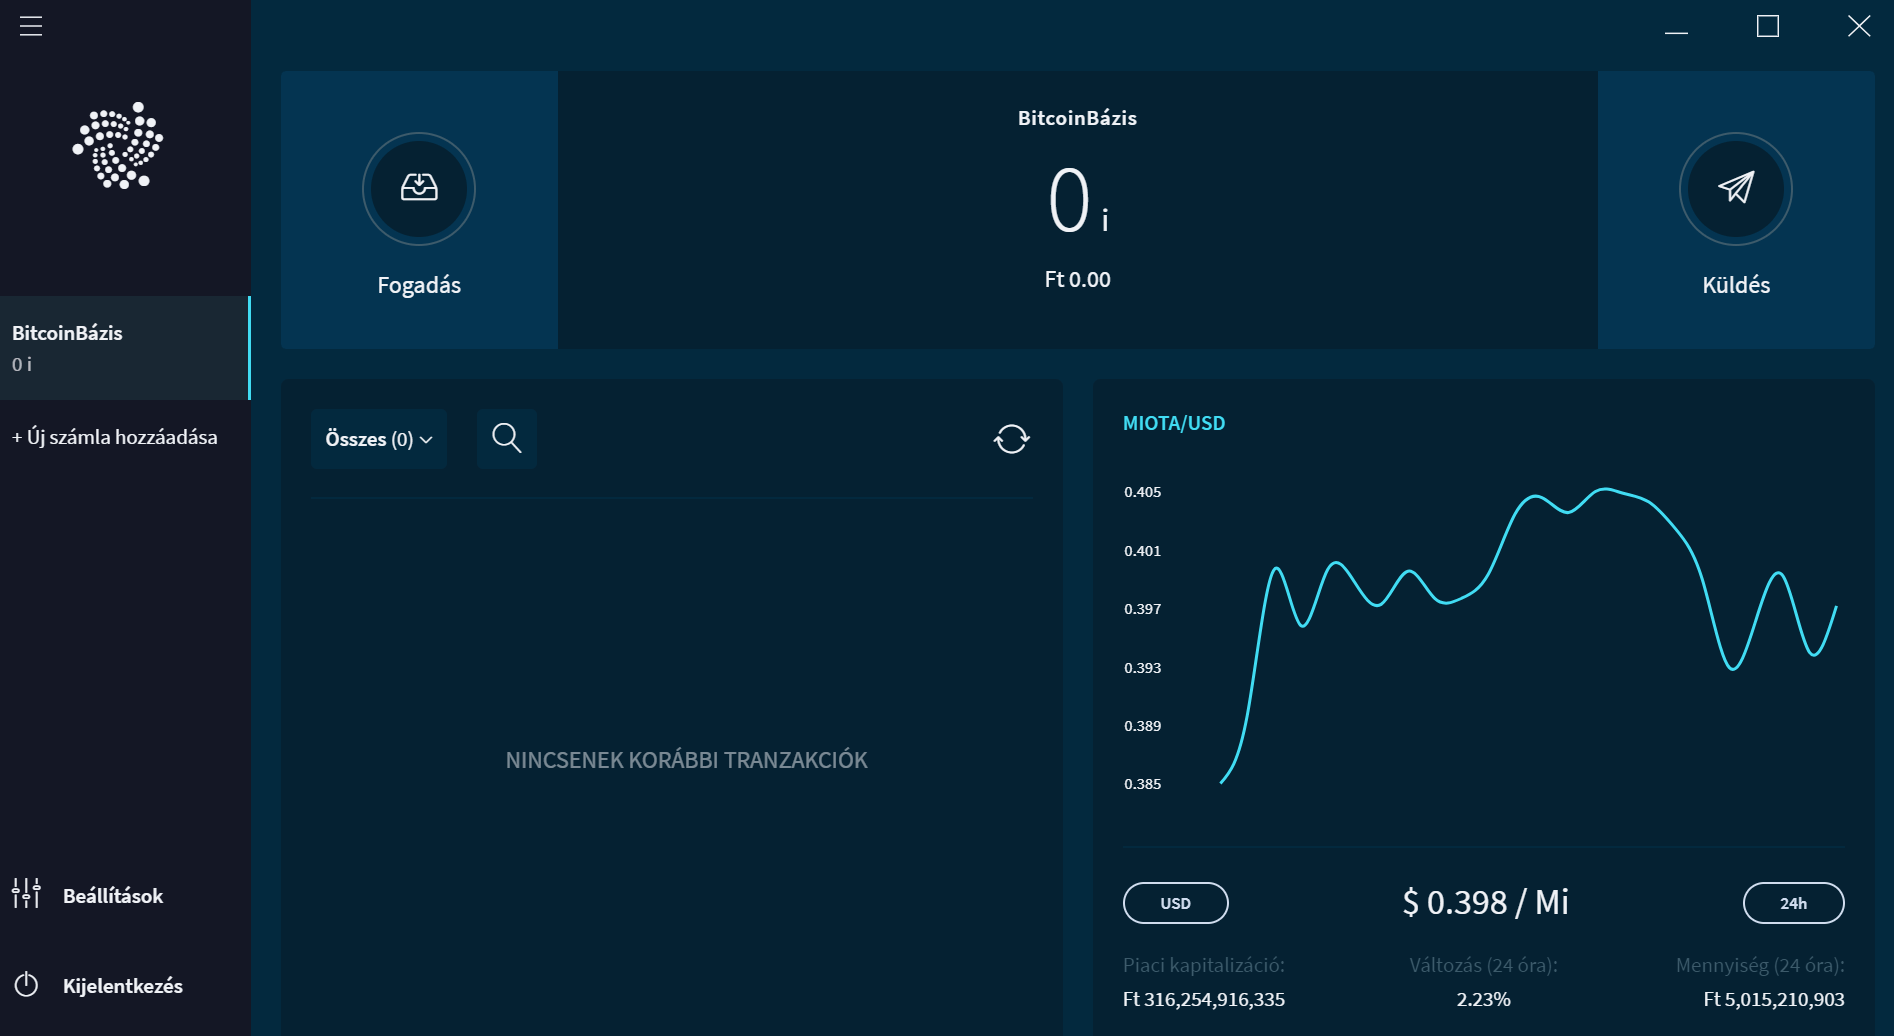Select the BitcoinBázis account in the sidebar
The height and width of the screenshot is (1036, 1894).
coord(125,348)
